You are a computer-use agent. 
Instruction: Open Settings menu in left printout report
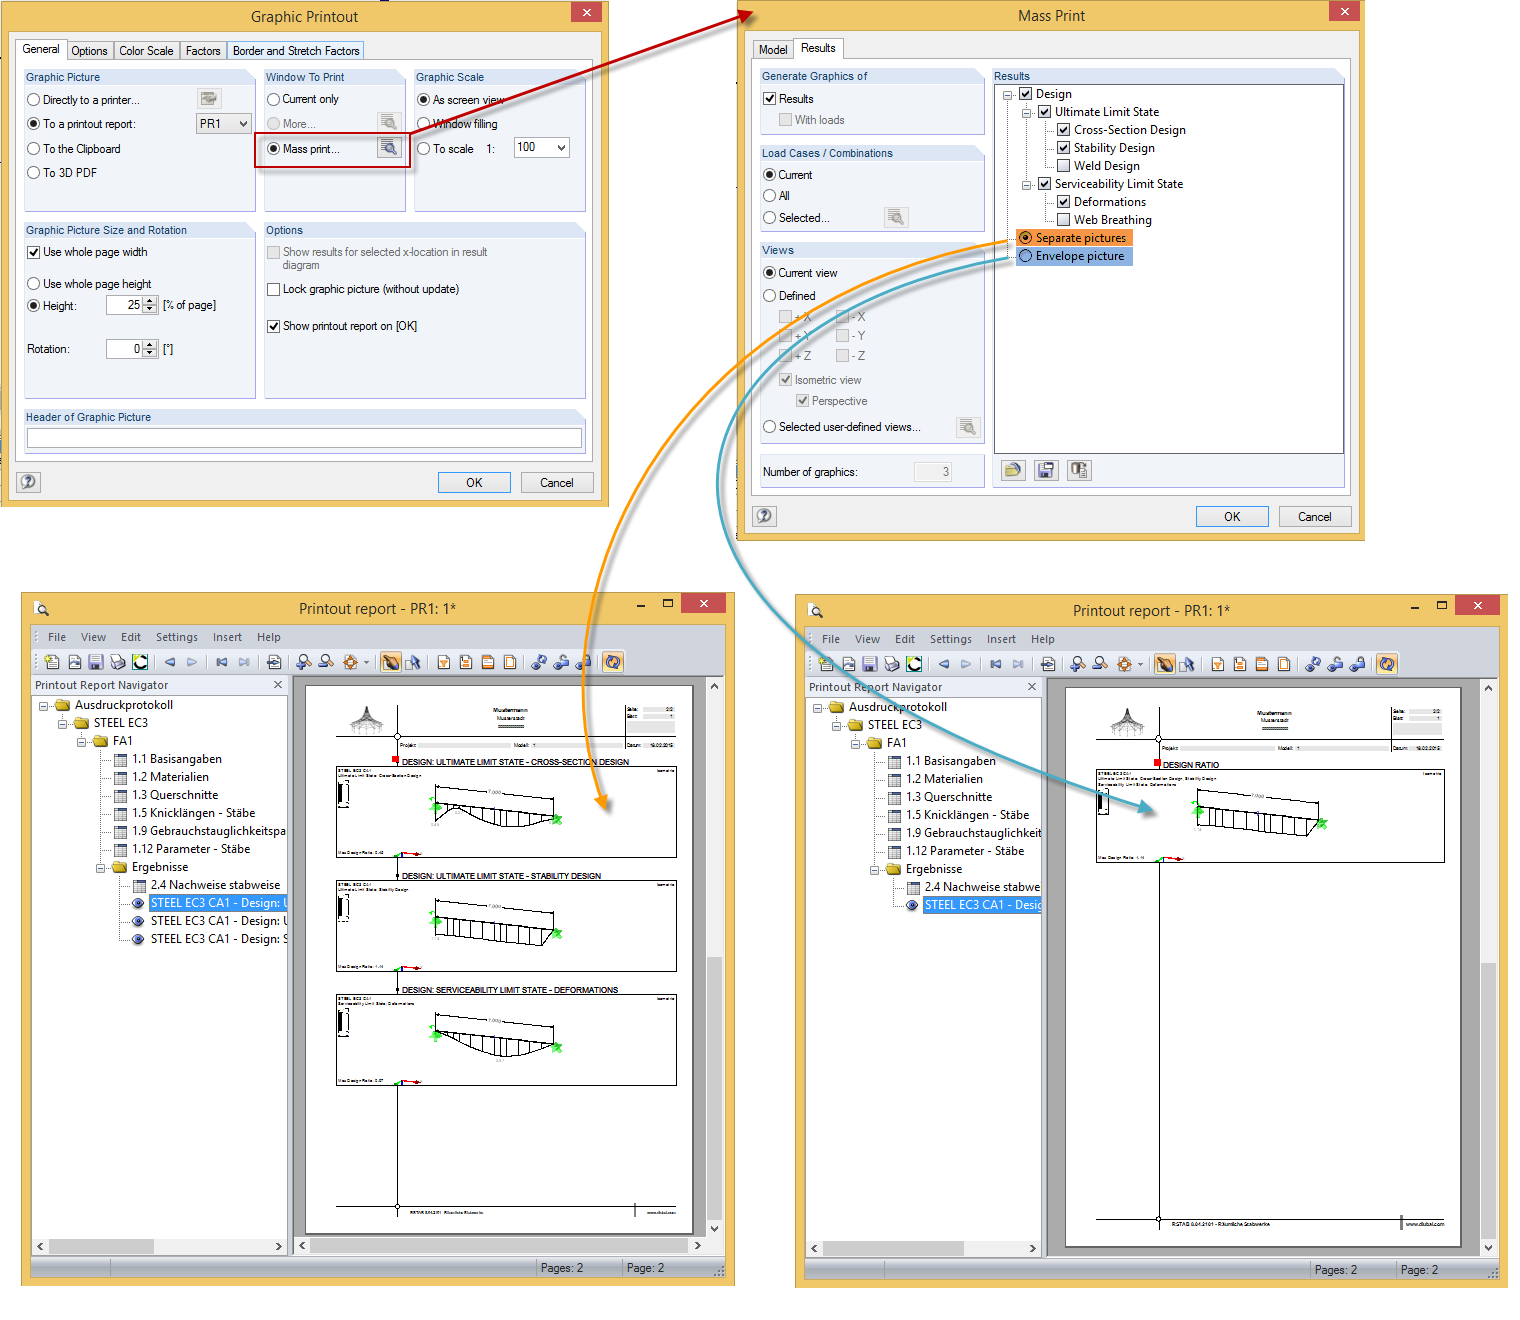click(x=177, y=637)
